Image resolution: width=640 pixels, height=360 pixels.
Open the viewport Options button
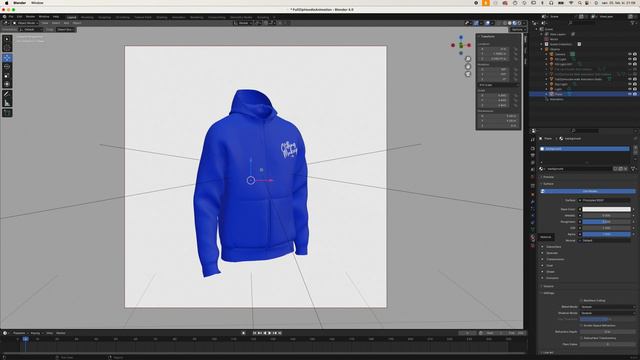(x=517, y=29)
